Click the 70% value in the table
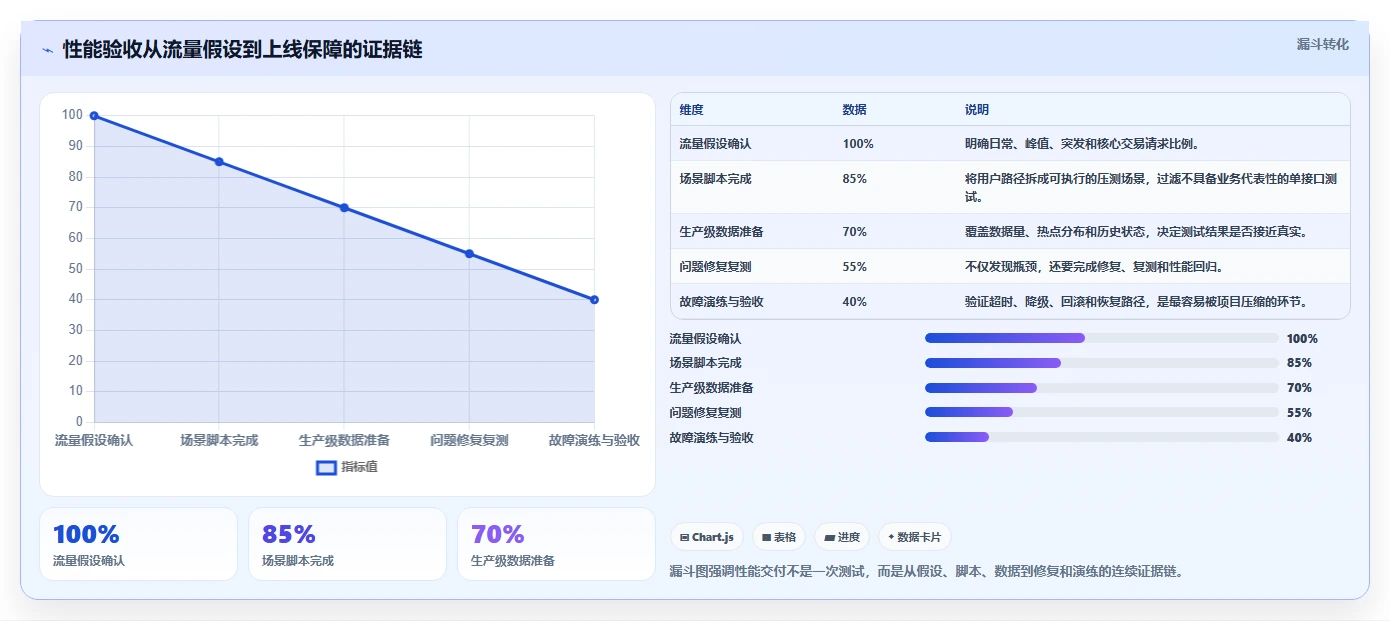The width and height of the screenshot is (1390, 621). tap(855, 232)
